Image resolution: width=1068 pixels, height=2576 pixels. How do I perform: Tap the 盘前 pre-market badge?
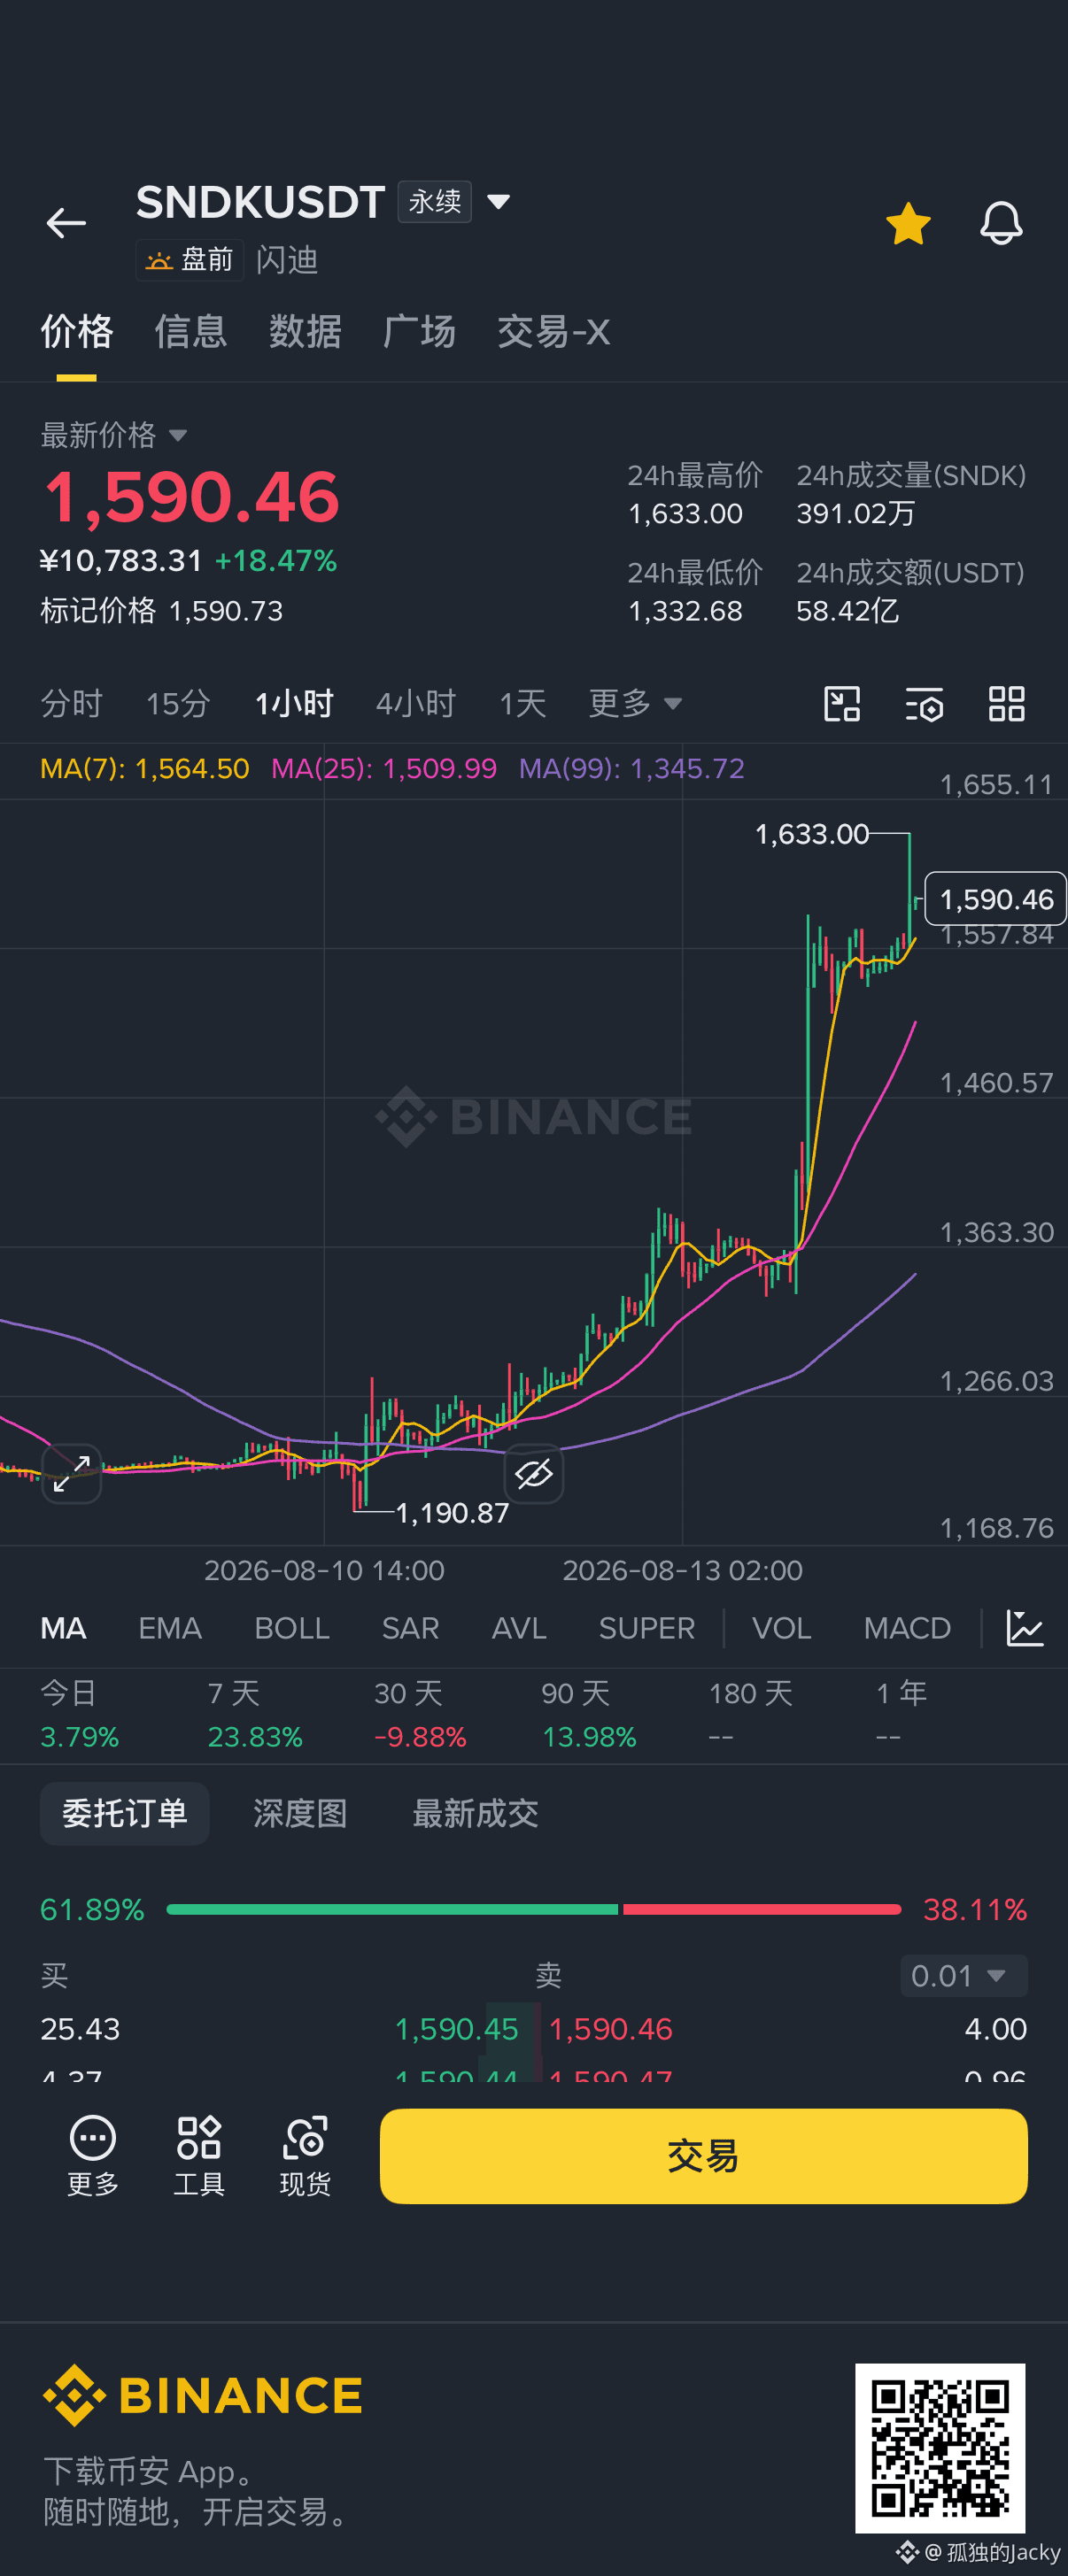(190, 260)
